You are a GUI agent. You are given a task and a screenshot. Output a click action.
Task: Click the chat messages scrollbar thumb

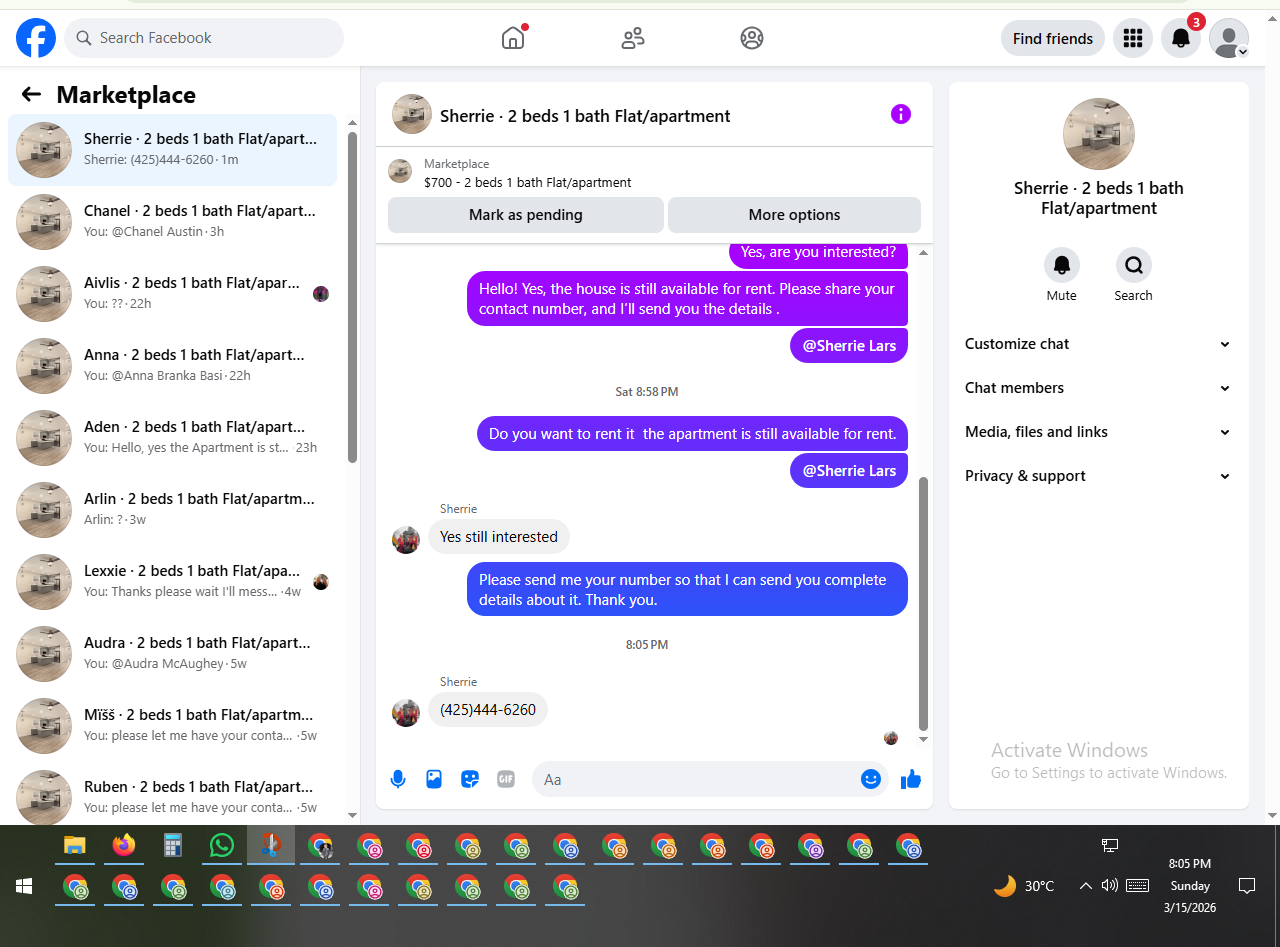click(x=923, y=603)
